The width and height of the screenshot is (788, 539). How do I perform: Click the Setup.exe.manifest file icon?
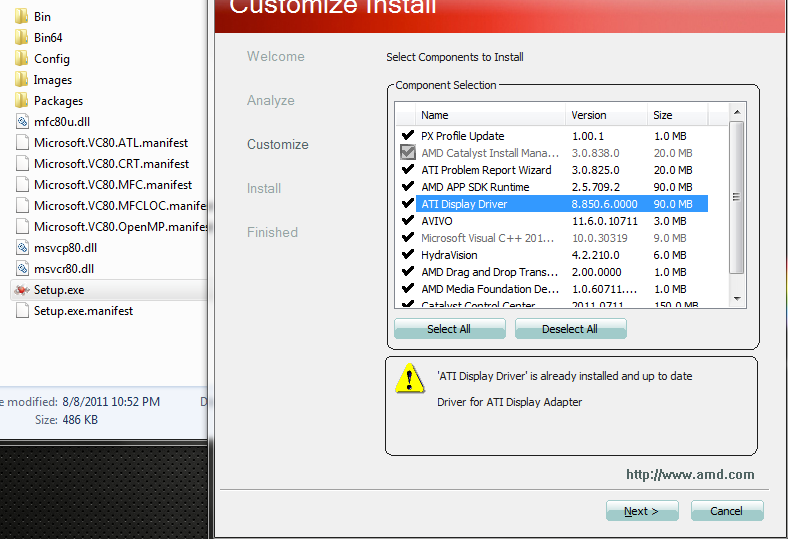tap(23, 311)
